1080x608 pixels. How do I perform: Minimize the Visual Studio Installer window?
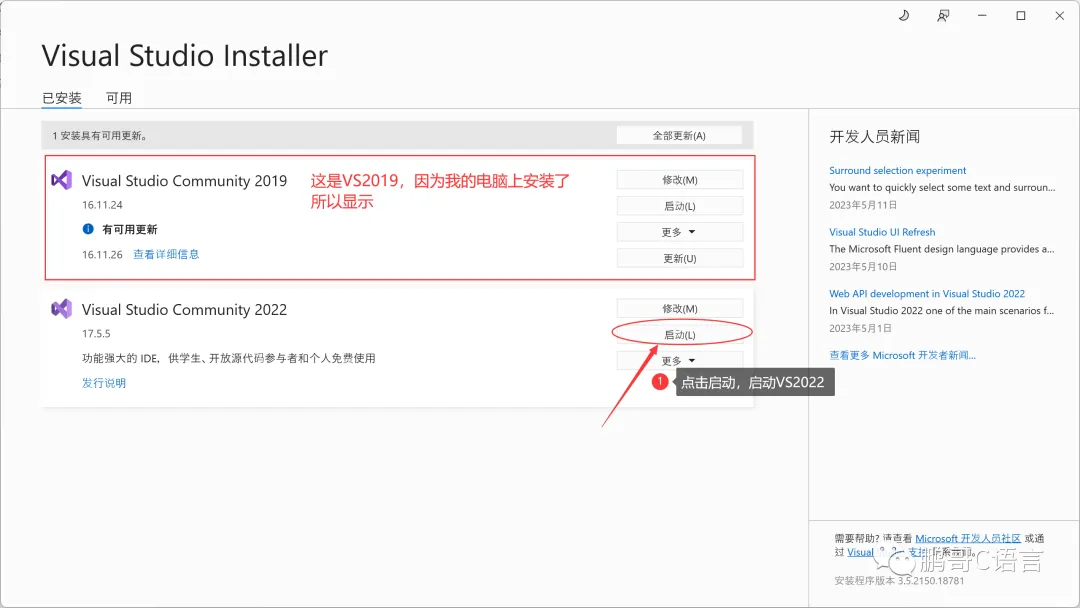tap(982, 15)
